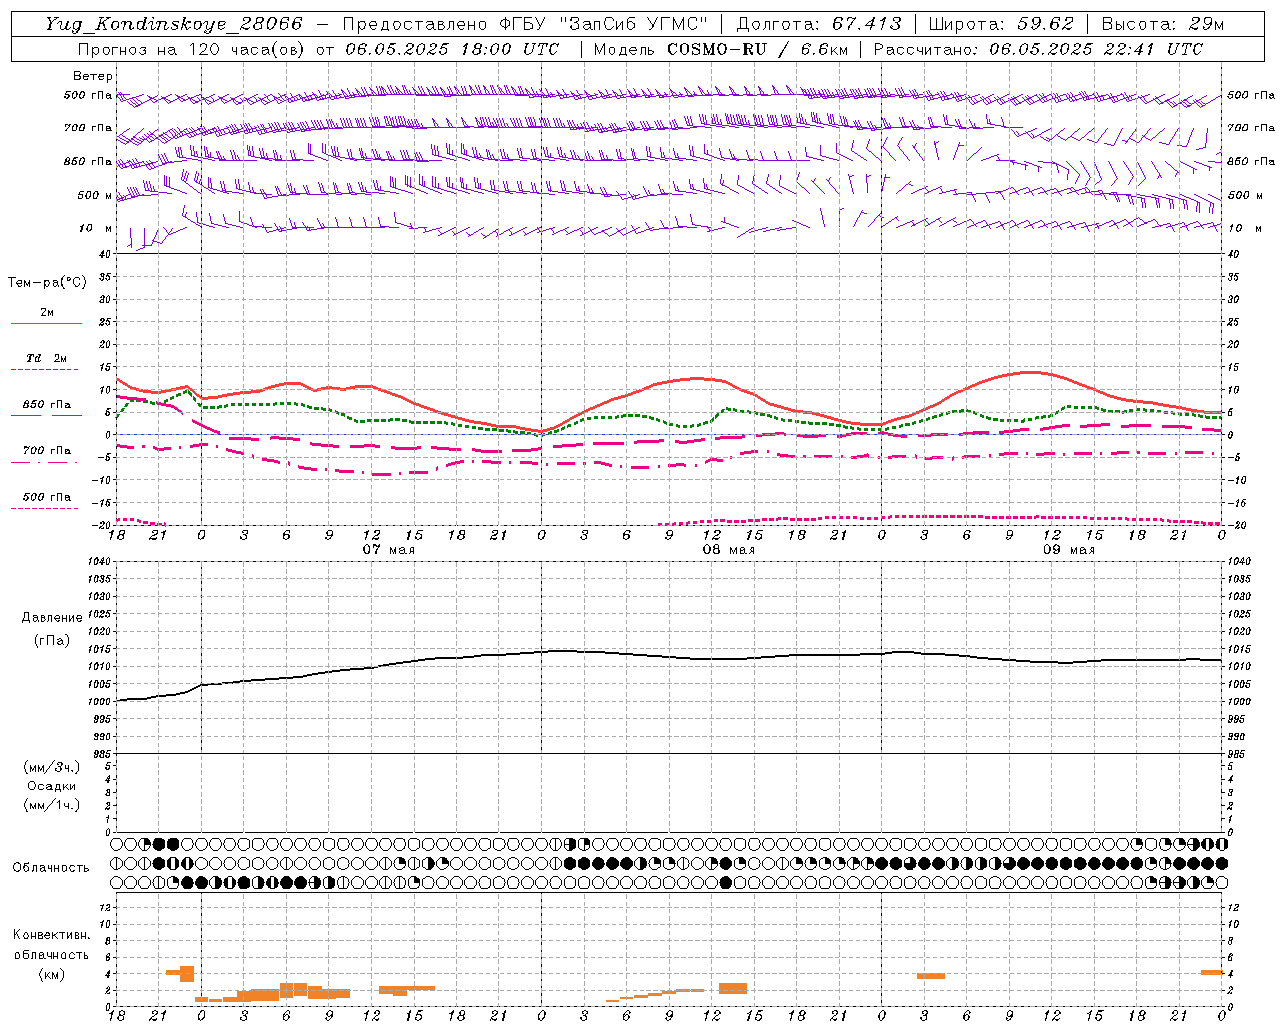The height and width of the screenshot is (1024, 1280).
Task: Click the Тем-ра(°C) axis title
Action: (x=47, y=283)
